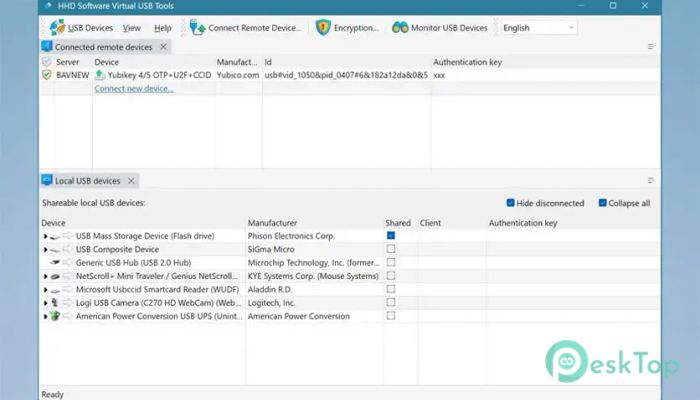
Task: Expand USB Composite Device row
Action: (45, 250)
